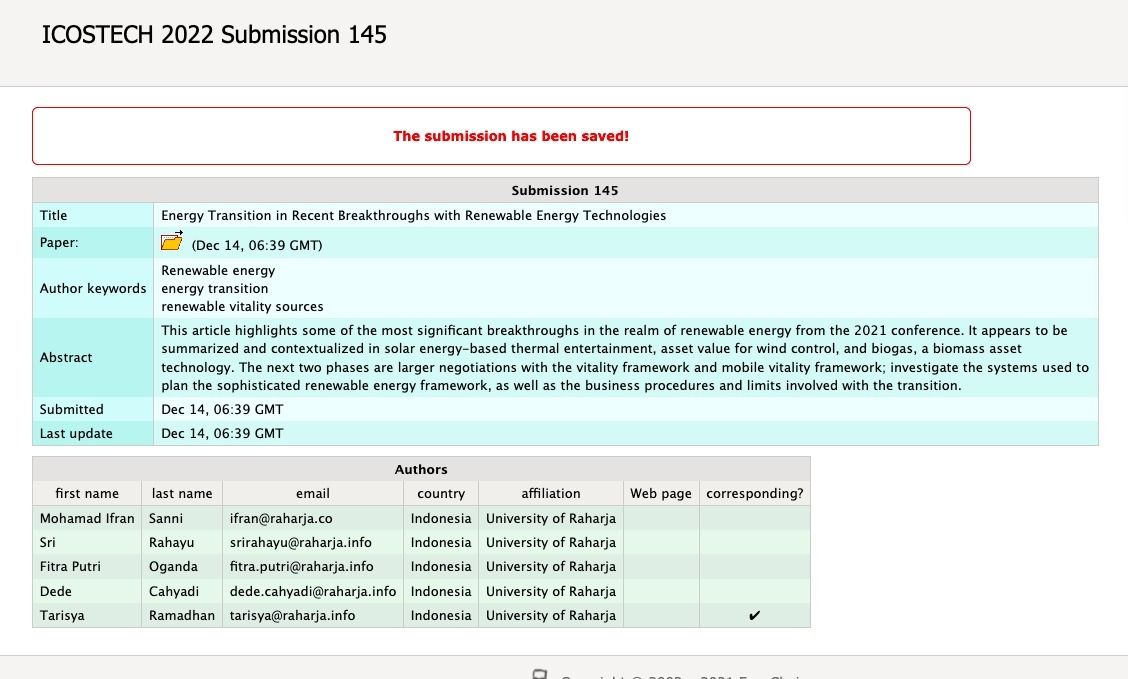
Task: Click the 'Paper:' row label
Action: (x=59, y=243)
